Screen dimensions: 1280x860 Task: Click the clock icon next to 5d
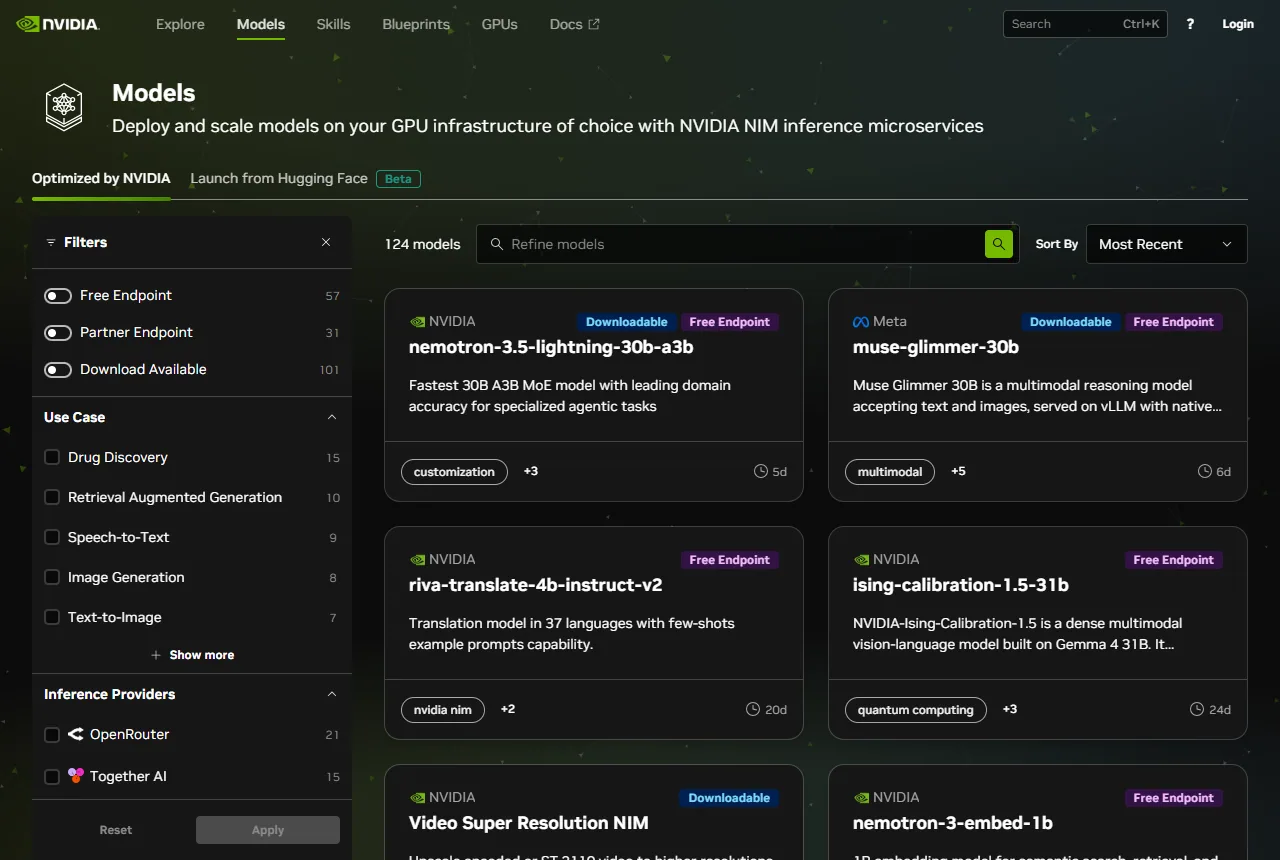click(x=761, y=471)
